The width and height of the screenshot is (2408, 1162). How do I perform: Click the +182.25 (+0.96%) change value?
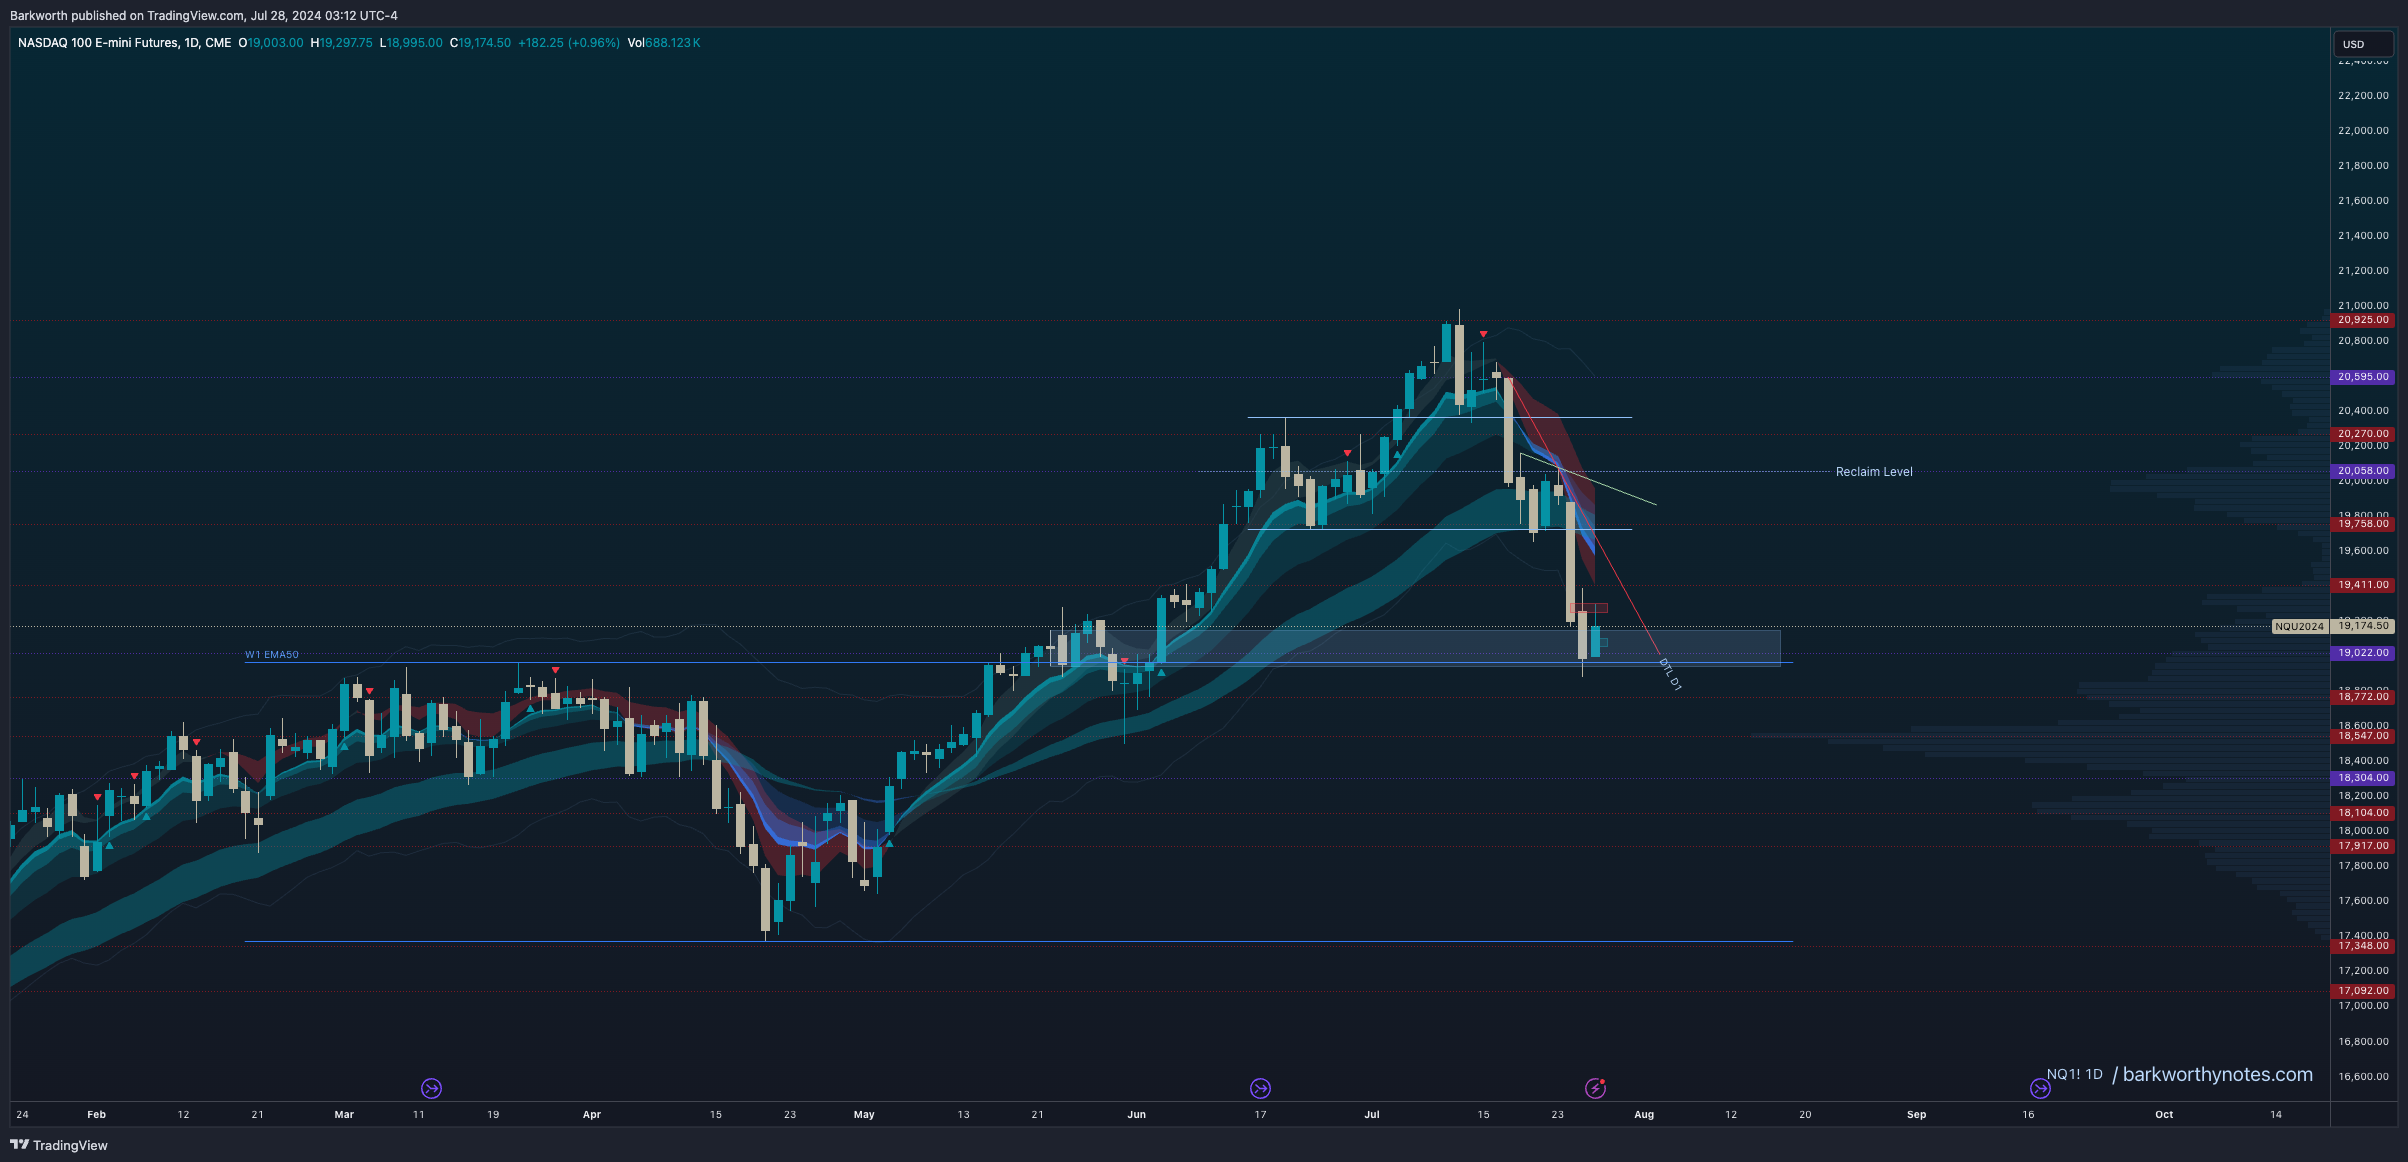(x=569, y=43)
